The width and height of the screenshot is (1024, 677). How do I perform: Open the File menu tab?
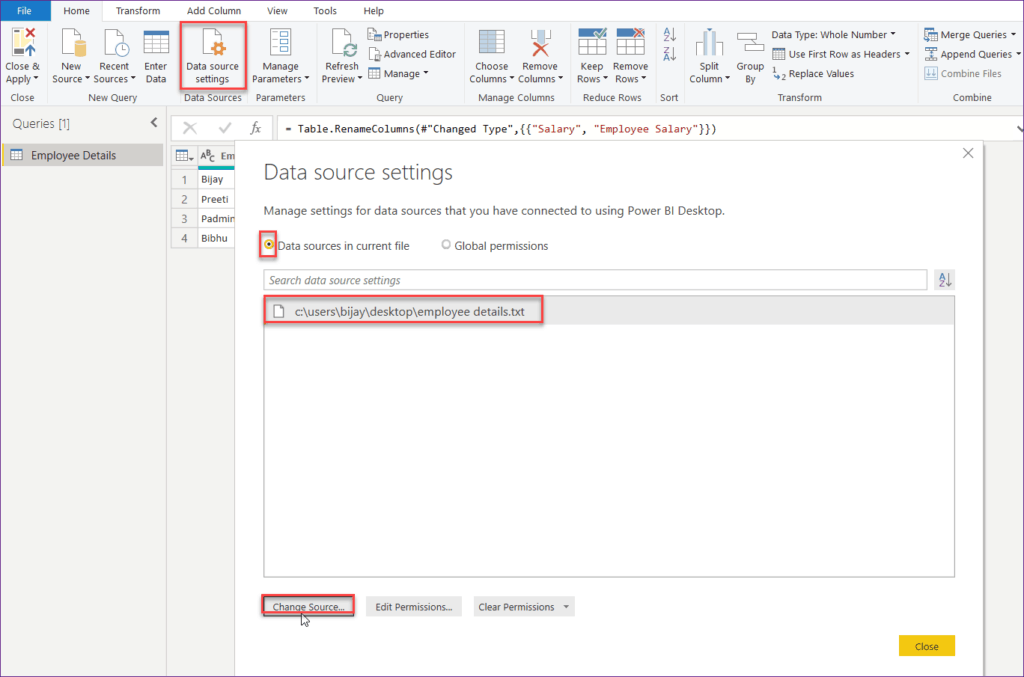24,10
